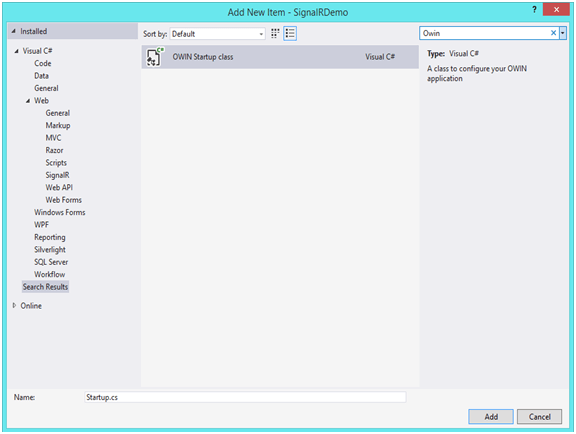Collapse the Web tree node
Viewport: 576px width, 434px height.
click(x=28, y=101)
